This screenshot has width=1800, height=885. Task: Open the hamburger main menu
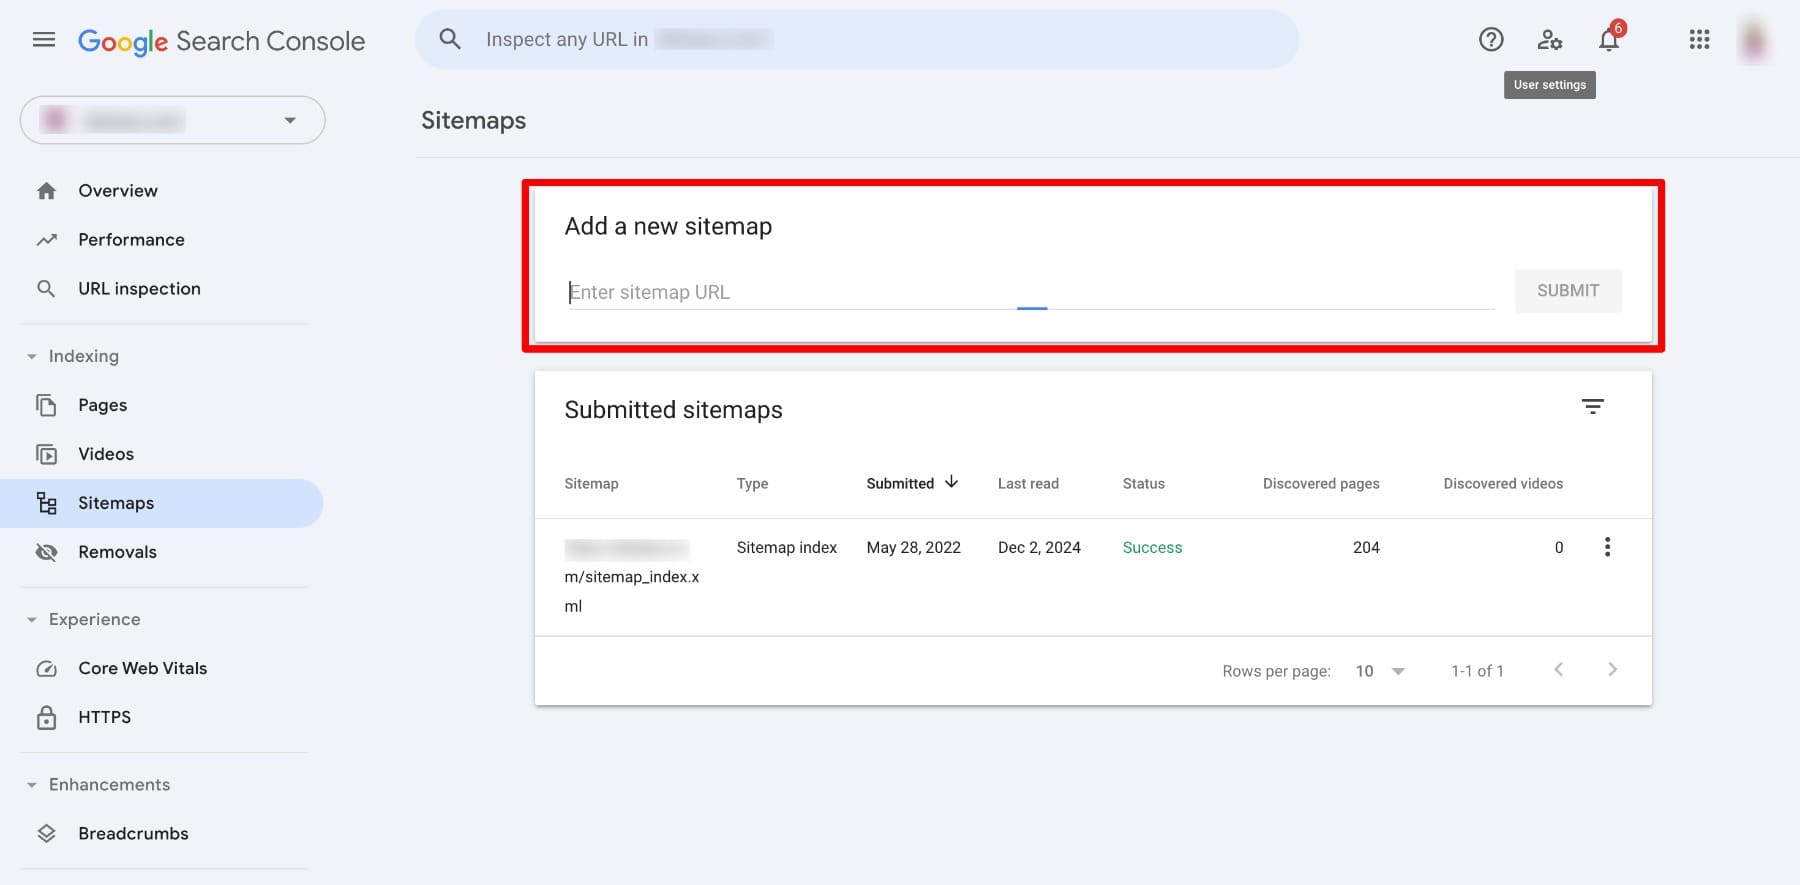pyautogui.click(x=44, y=40)
